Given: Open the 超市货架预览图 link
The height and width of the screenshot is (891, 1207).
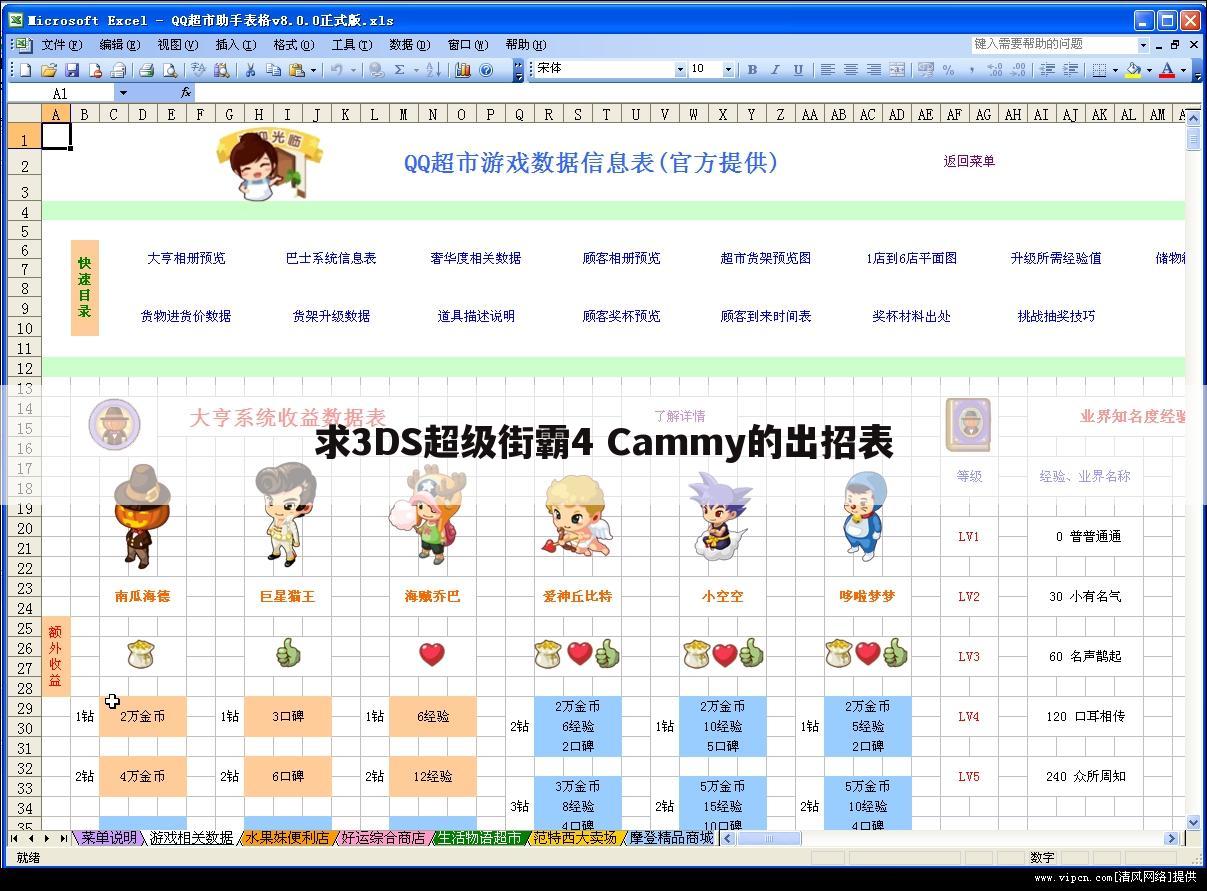Looking at the screenshot, I should coord(766,258).
